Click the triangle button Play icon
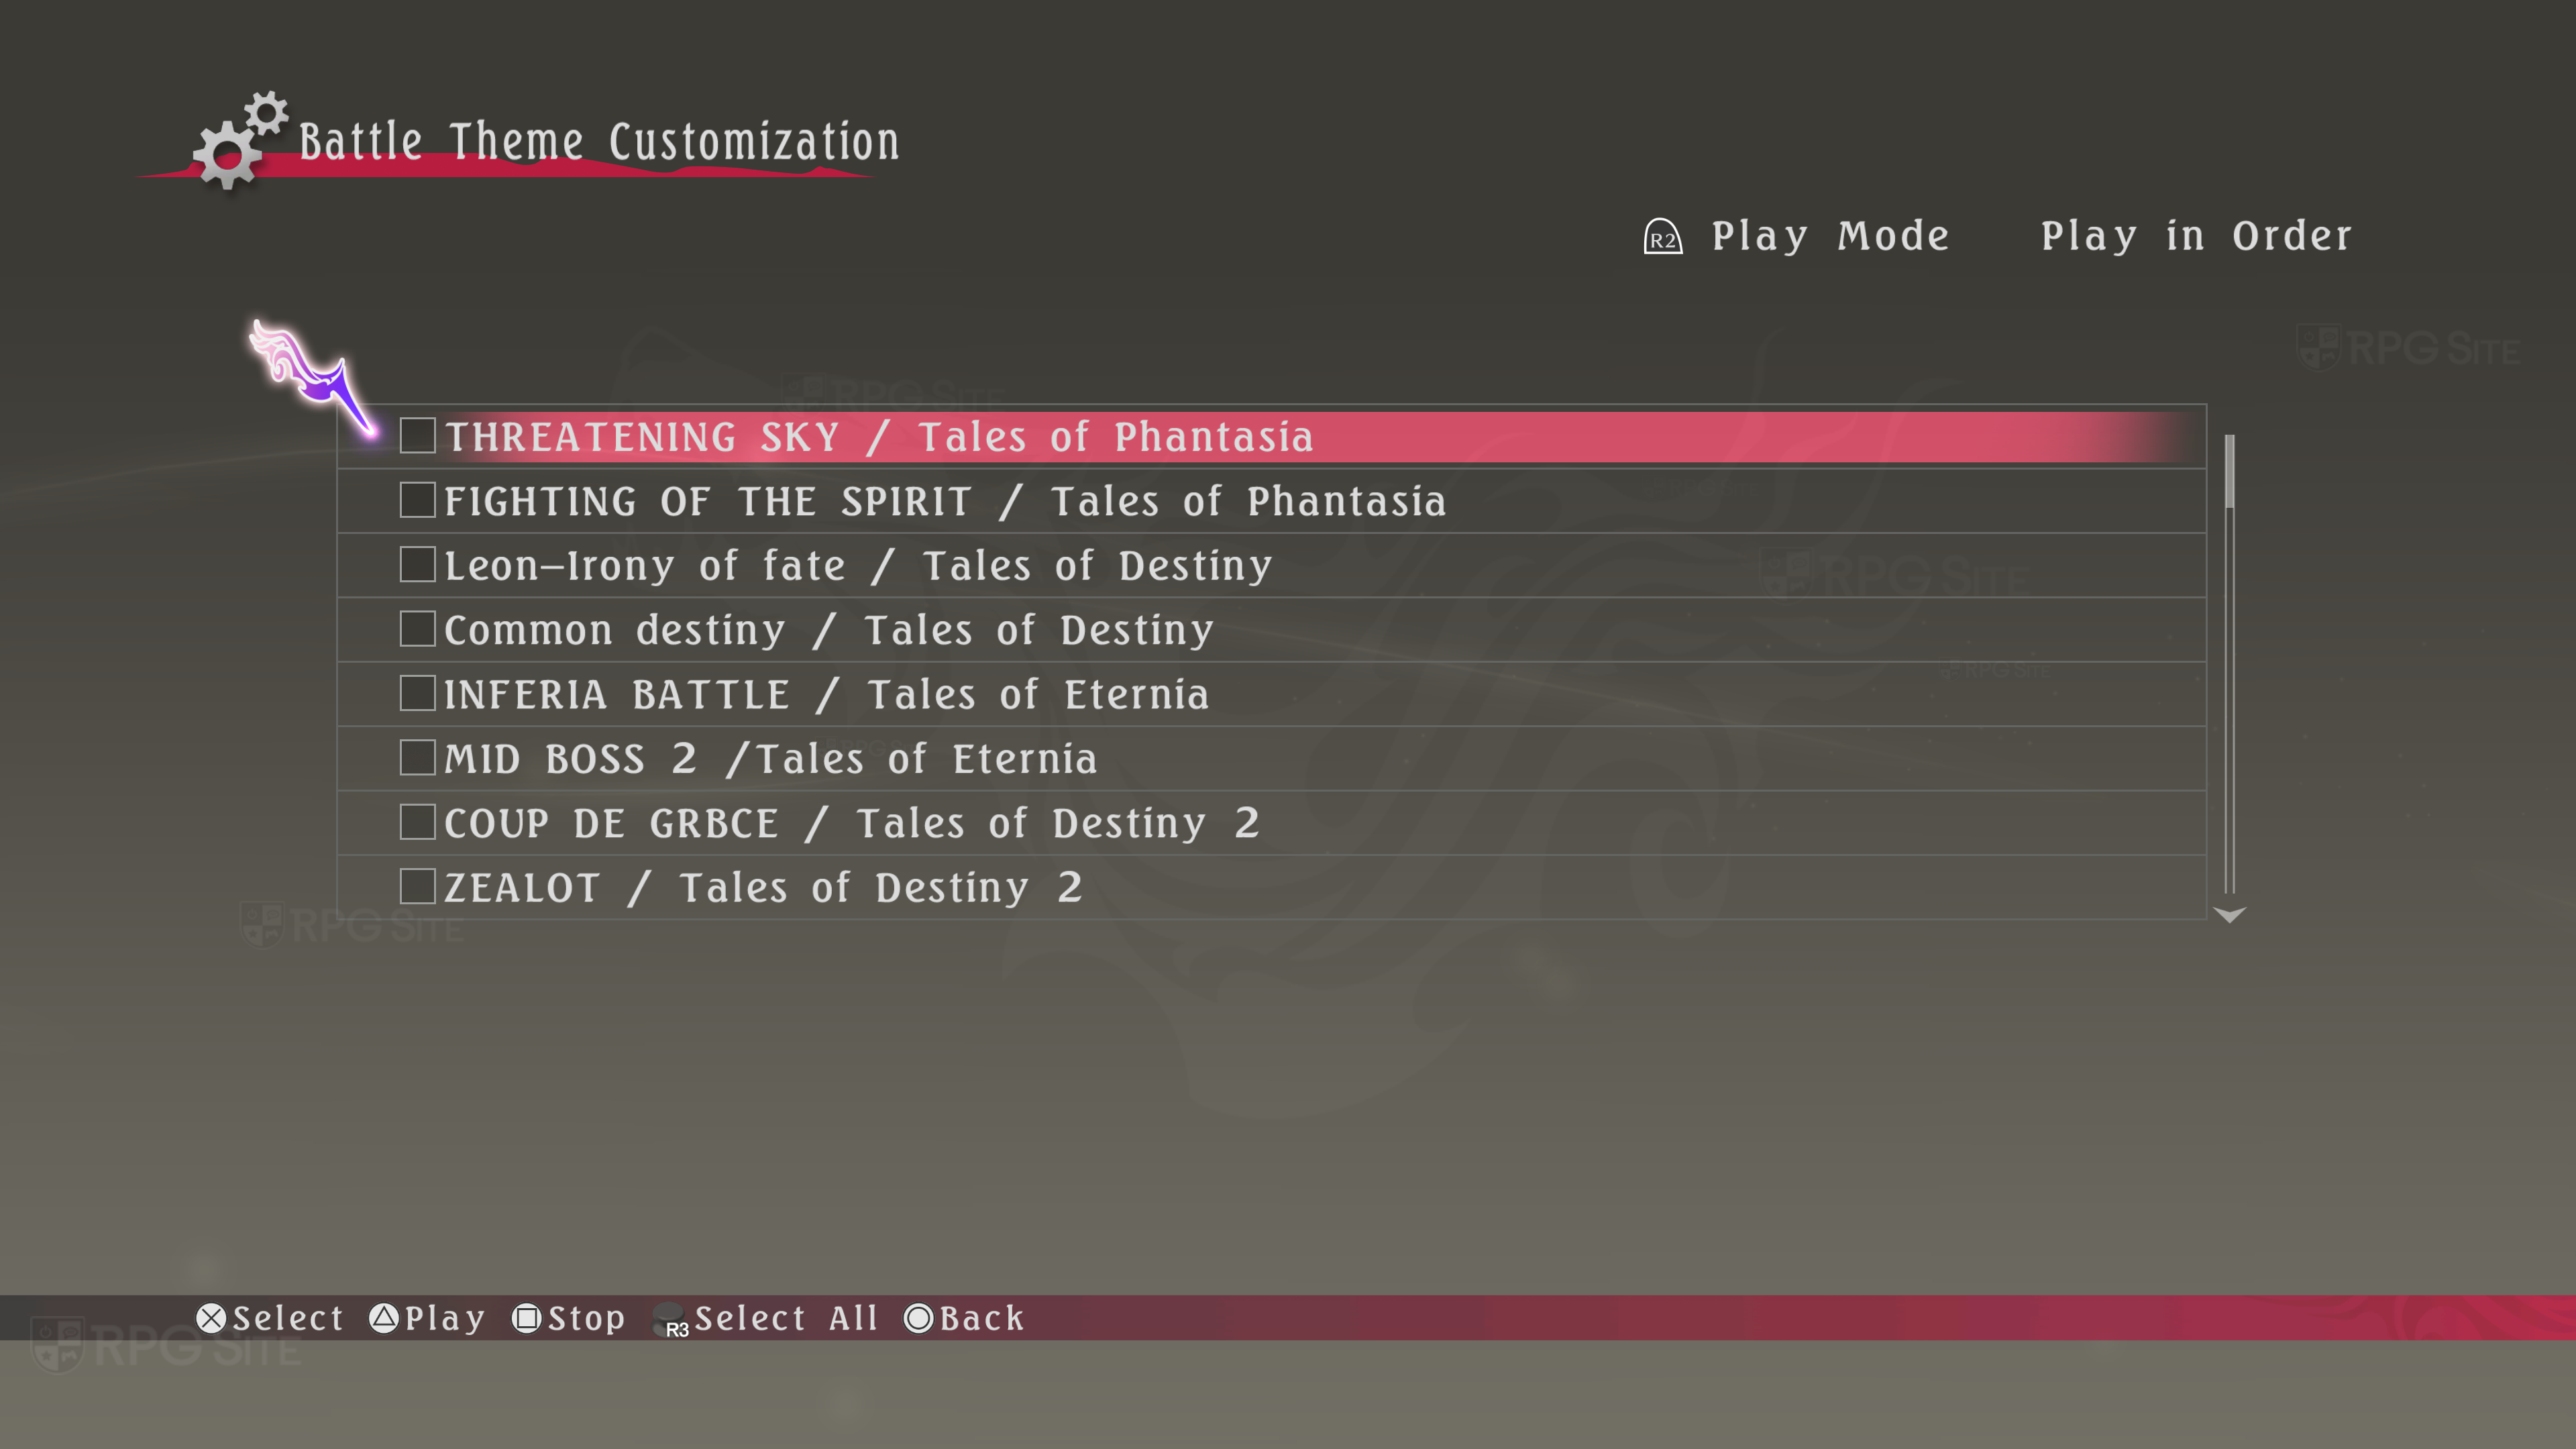The width and height of the screenshot is (2576, 1449). 384,1318
